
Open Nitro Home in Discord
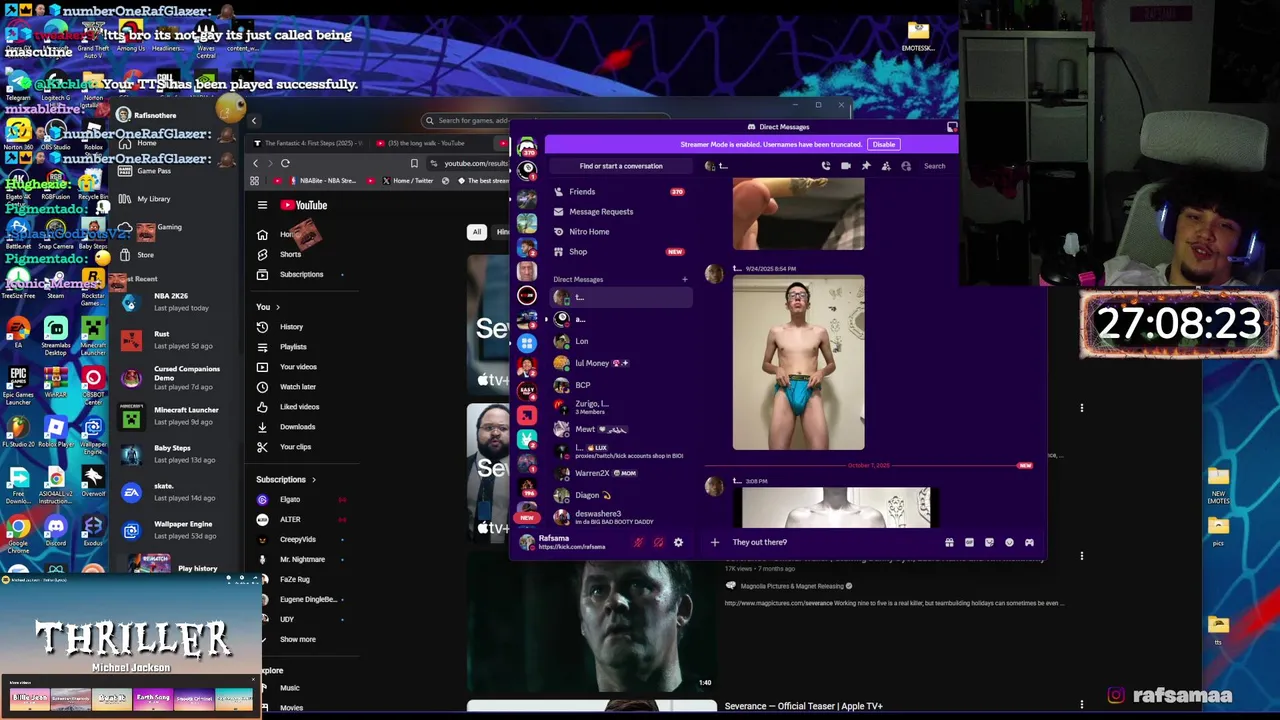point(620,231)
